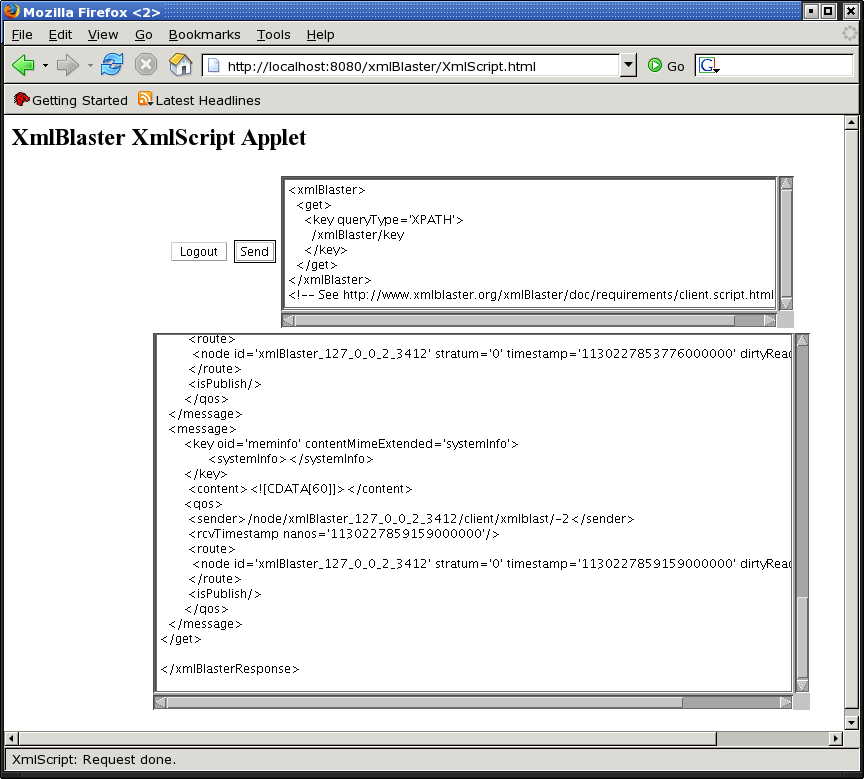Open the Tools menu
This screenshot has width=864, height=779.
273,35
